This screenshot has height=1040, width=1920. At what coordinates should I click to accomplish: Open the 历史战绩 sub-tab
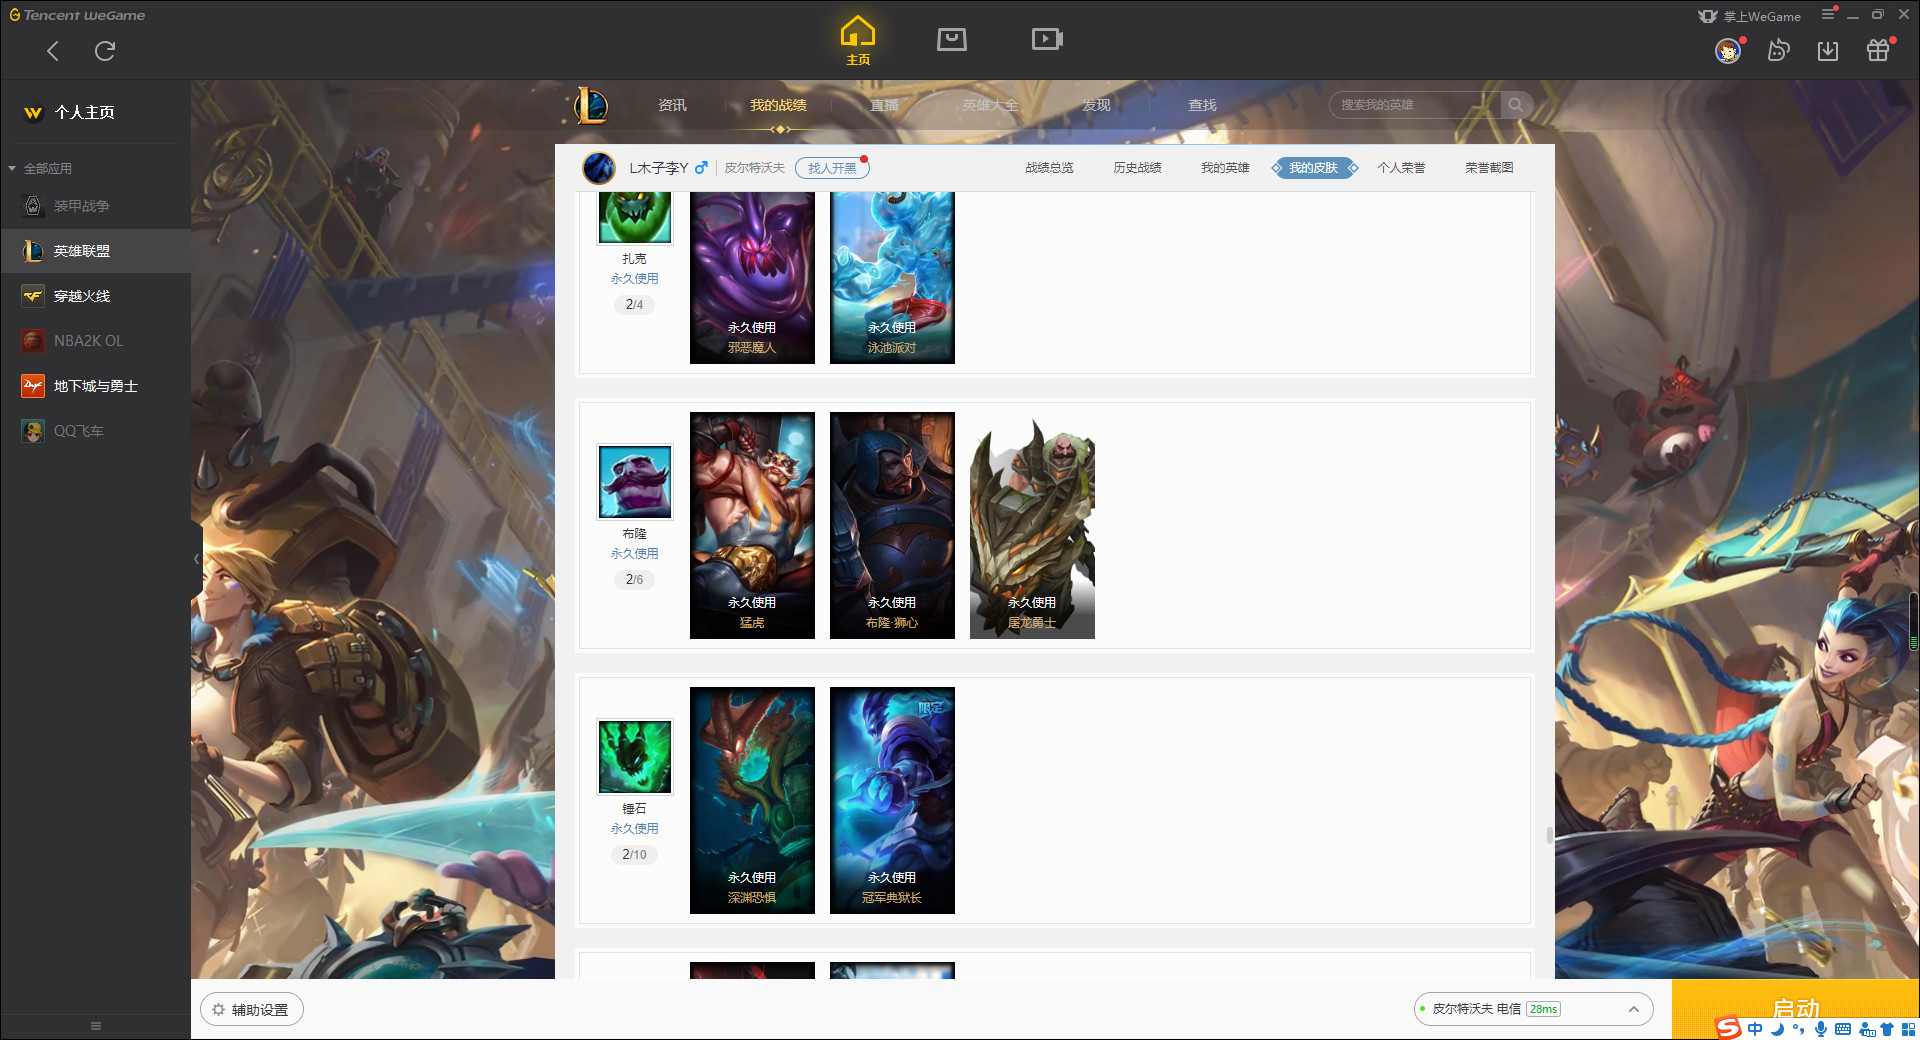tap(1137, 168)
